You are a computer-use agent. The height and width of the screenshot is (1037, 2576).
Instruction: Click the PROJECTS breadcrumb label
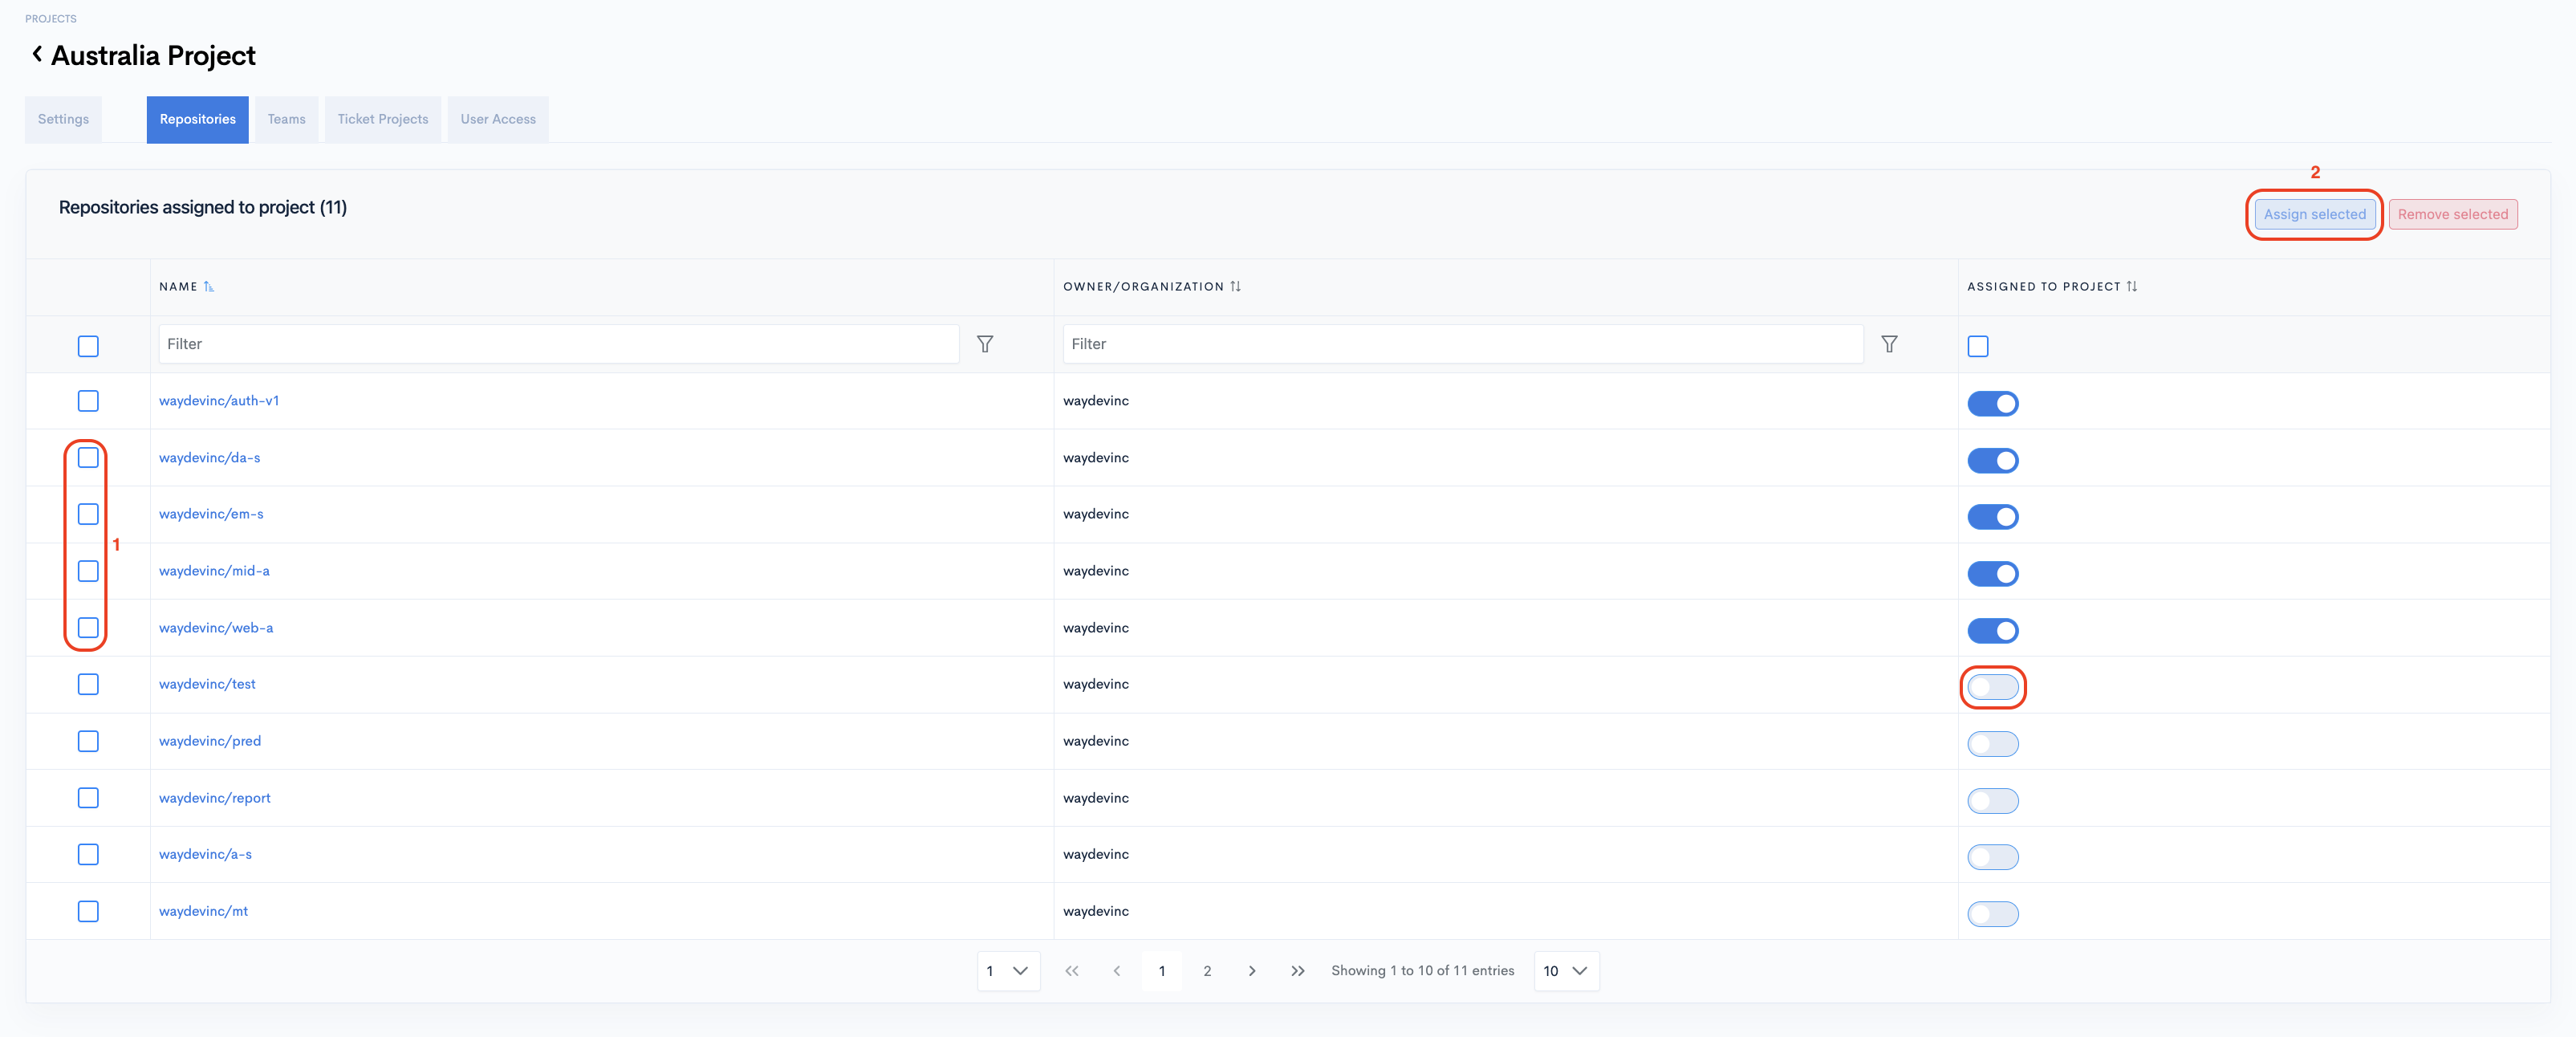click(51, 19)
